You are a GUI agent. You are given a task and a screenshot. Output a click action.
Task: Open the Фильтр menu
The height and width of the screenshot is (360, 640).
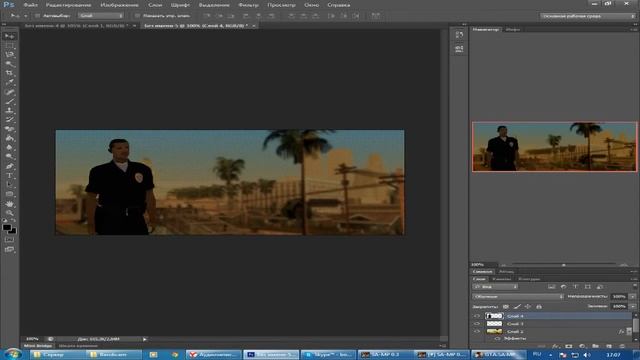(248, 5)
